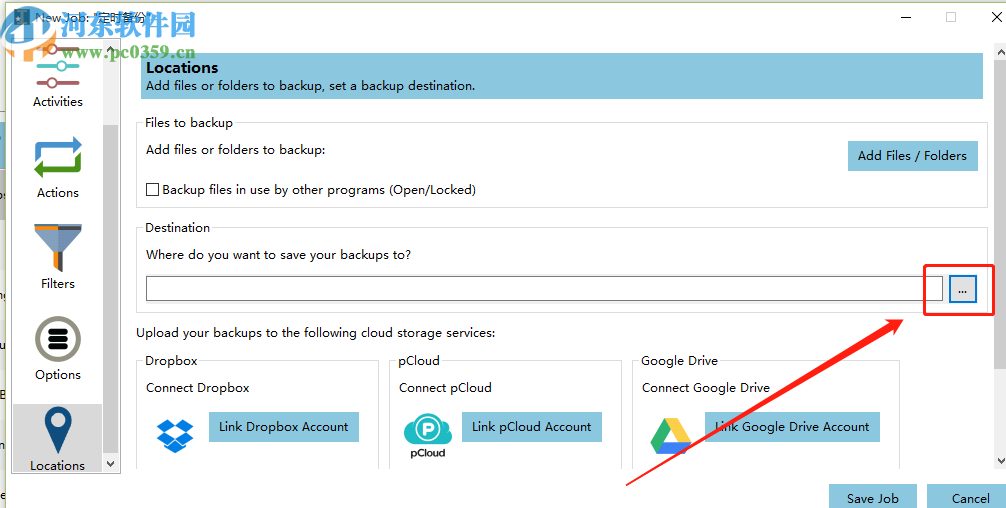Browse for destination folder with ellipsis button
Image resolution: width=1006 pixels, height=508 pixels.
coord(962,289)
